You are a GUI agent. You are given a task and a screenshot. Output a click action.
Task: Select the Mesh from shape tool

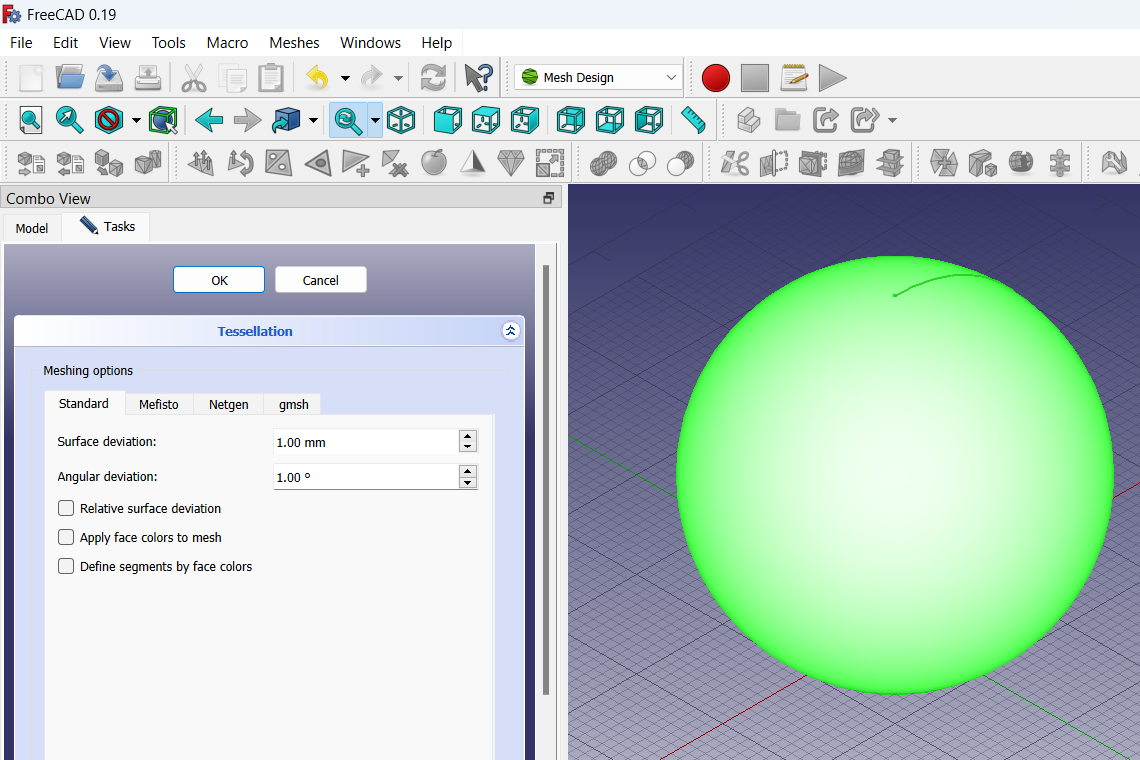point(109,162)
